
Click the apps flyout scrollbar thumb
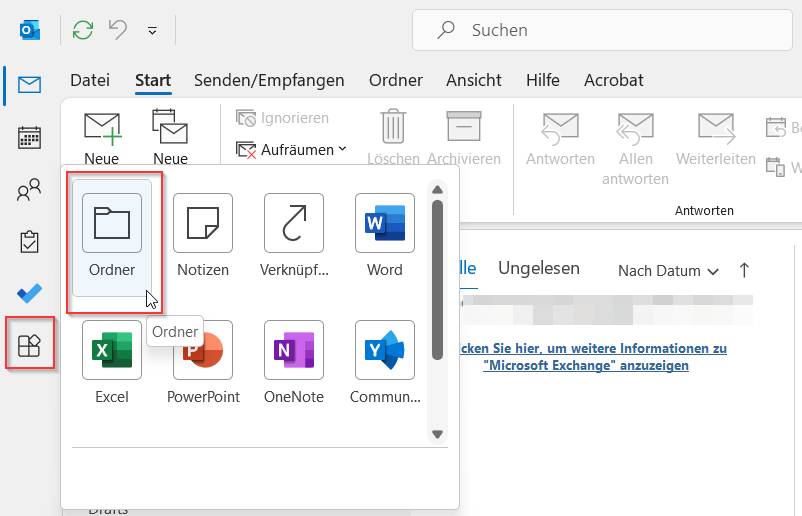[x=437, y=280]
